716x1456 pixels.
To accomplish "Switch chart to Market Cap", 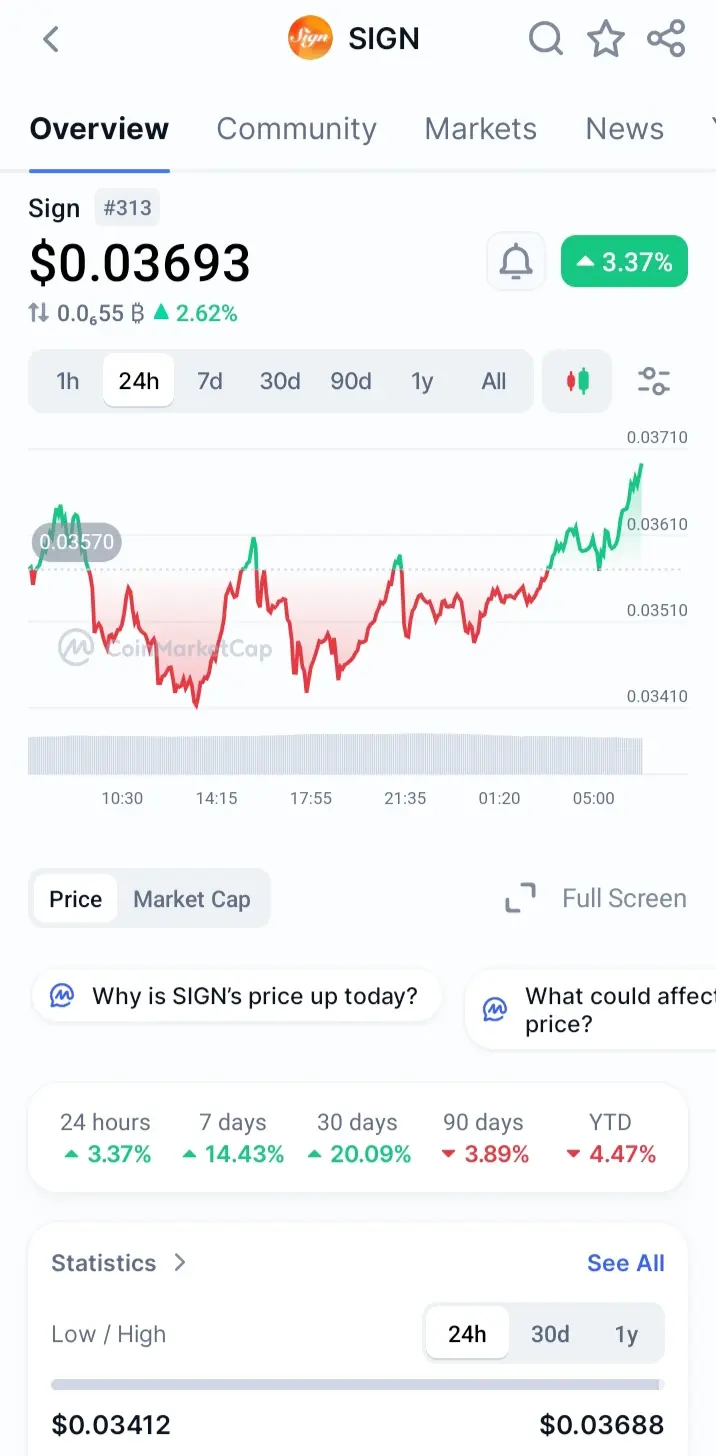I will tap(192, 899).
